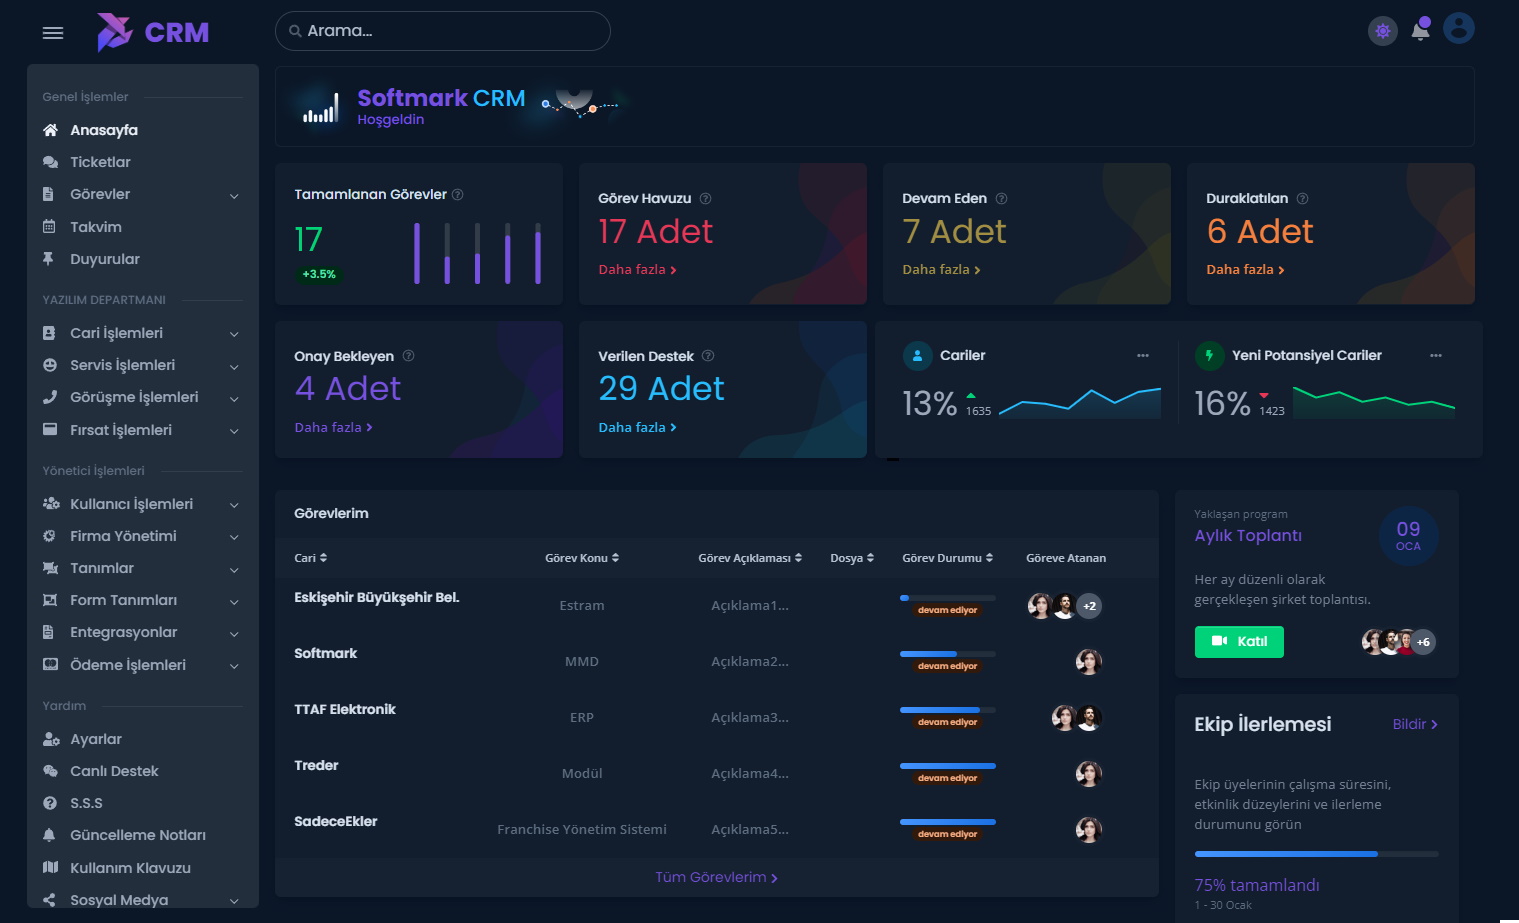Go to Takvim in the sidebar
Viewport: 1519px width, 923px height.
[96, 227]
